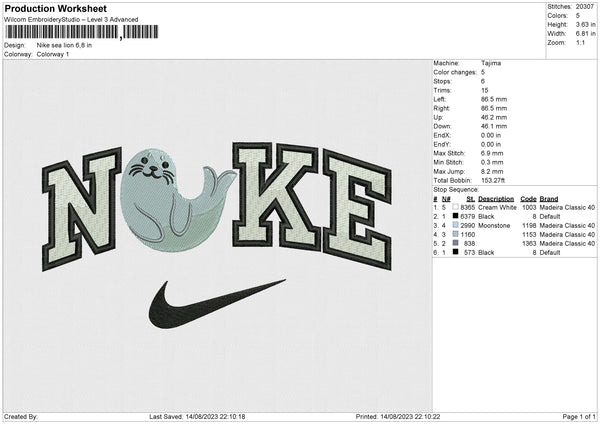Click the Width value "6.81 in"
This screenshot has width=600, height=424.
(585, 34)
